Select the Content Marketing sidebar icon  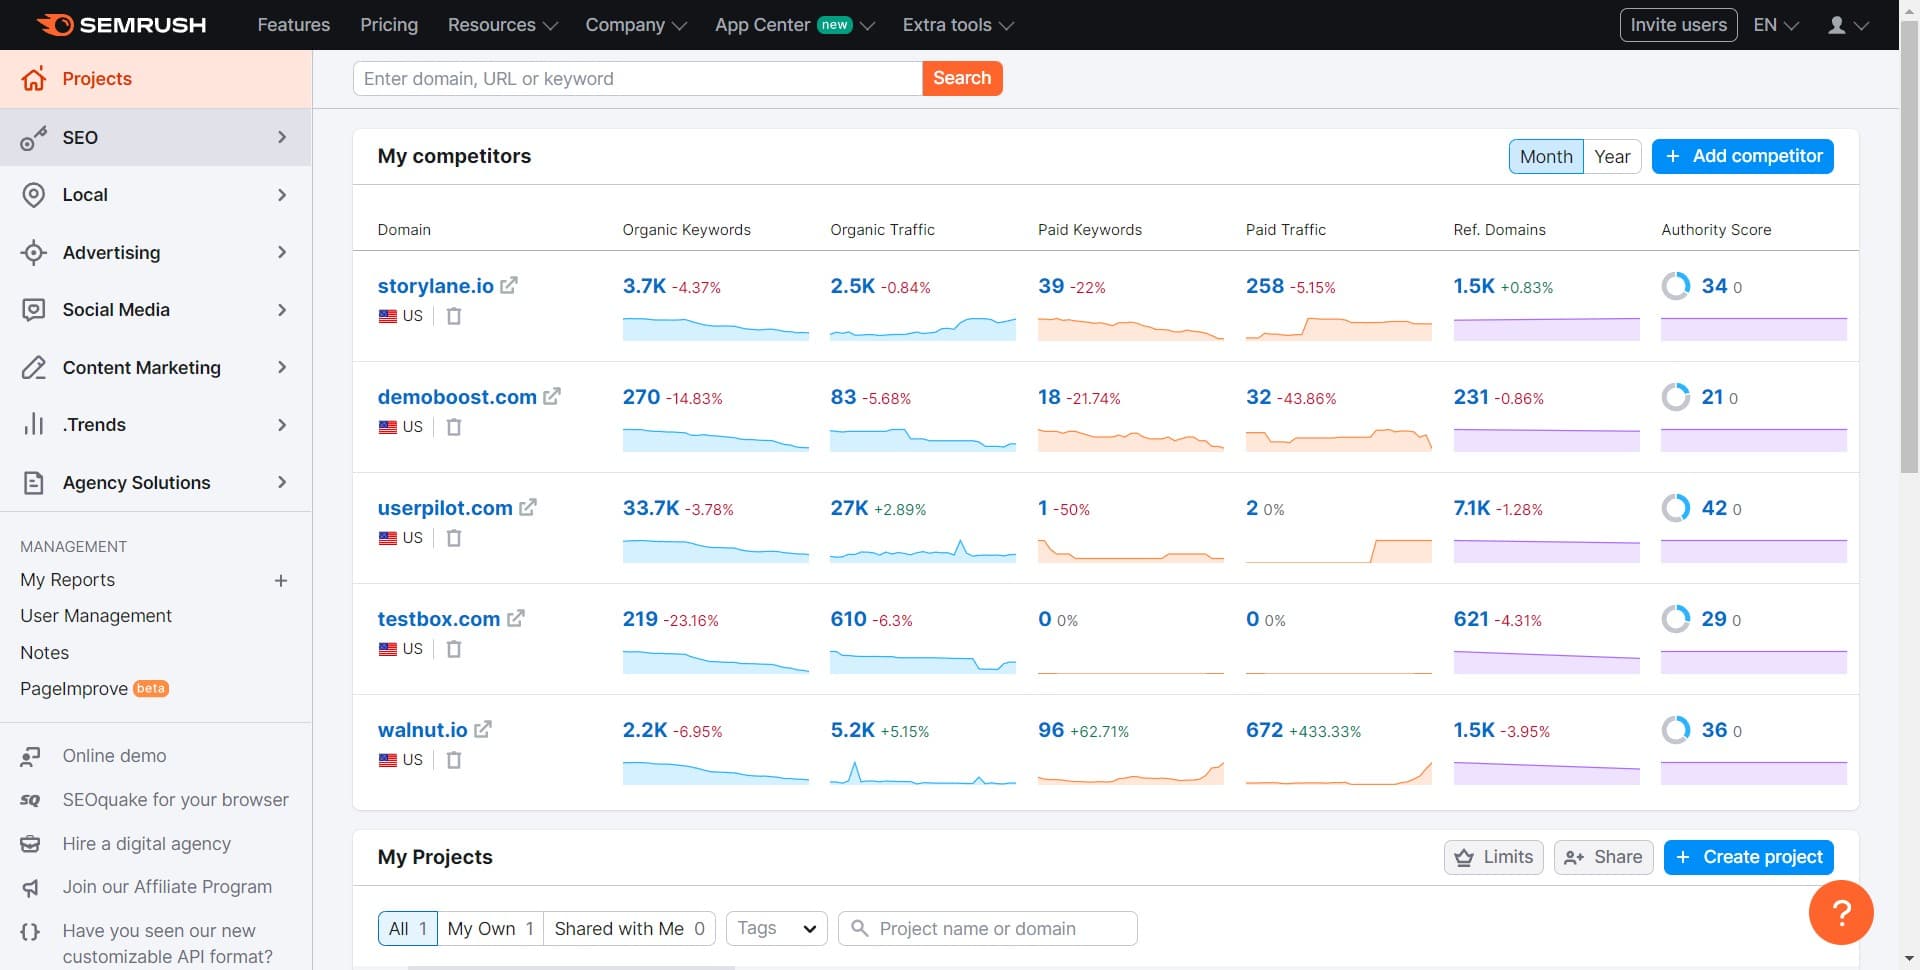34,367
